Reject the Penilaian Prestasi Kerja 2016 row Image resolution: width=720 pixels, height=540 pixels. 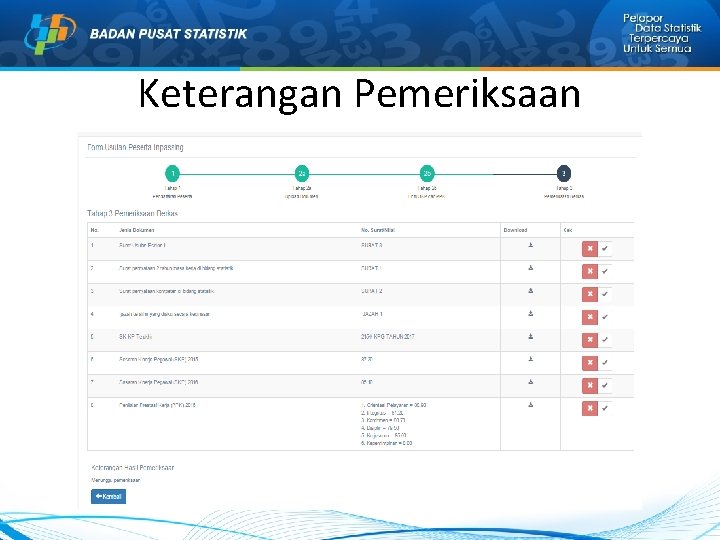tap(590, 408)
